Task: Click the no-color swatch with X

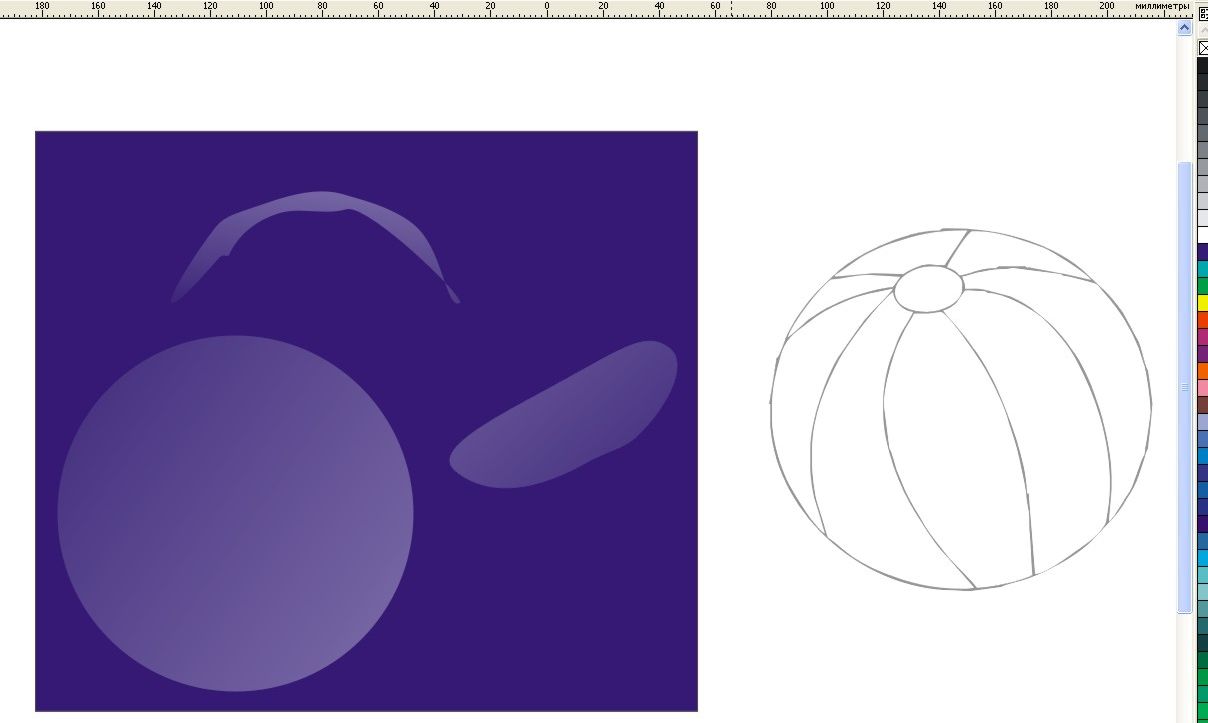Action: 1203,47
